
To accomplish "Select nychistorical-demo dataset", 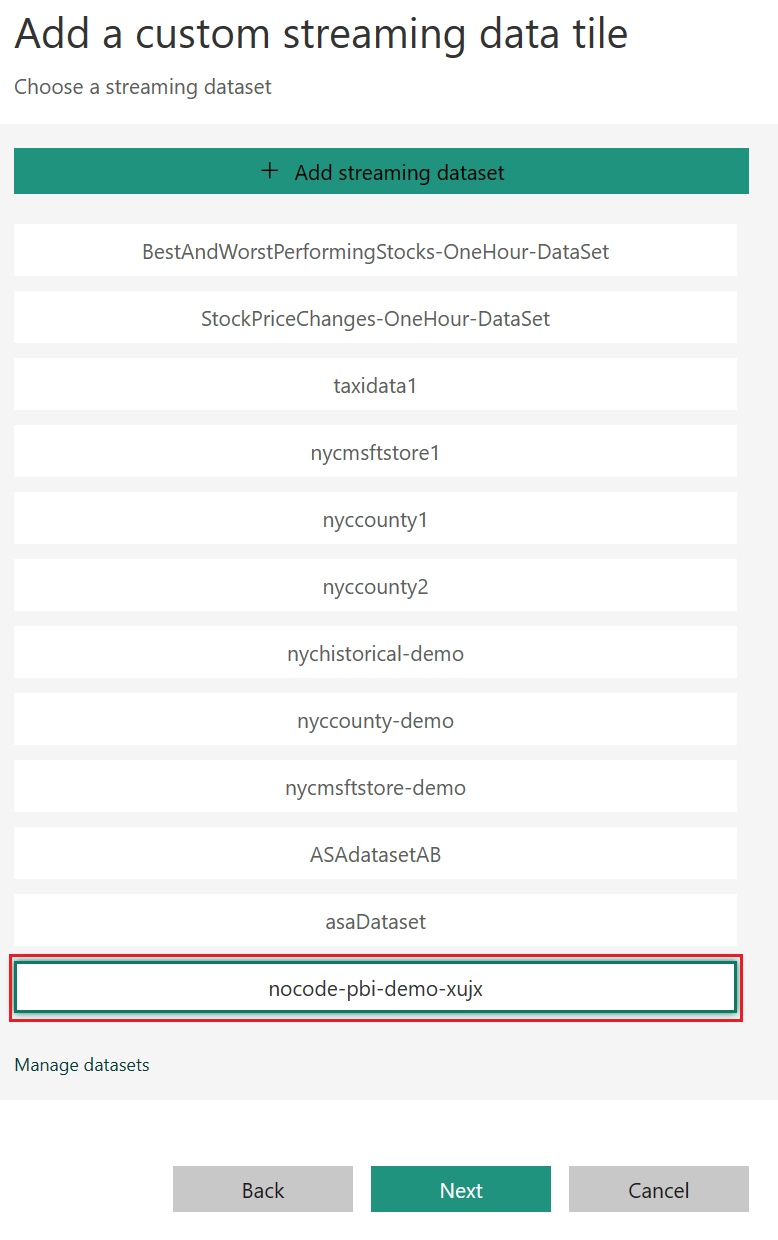I will coord(375,652).
